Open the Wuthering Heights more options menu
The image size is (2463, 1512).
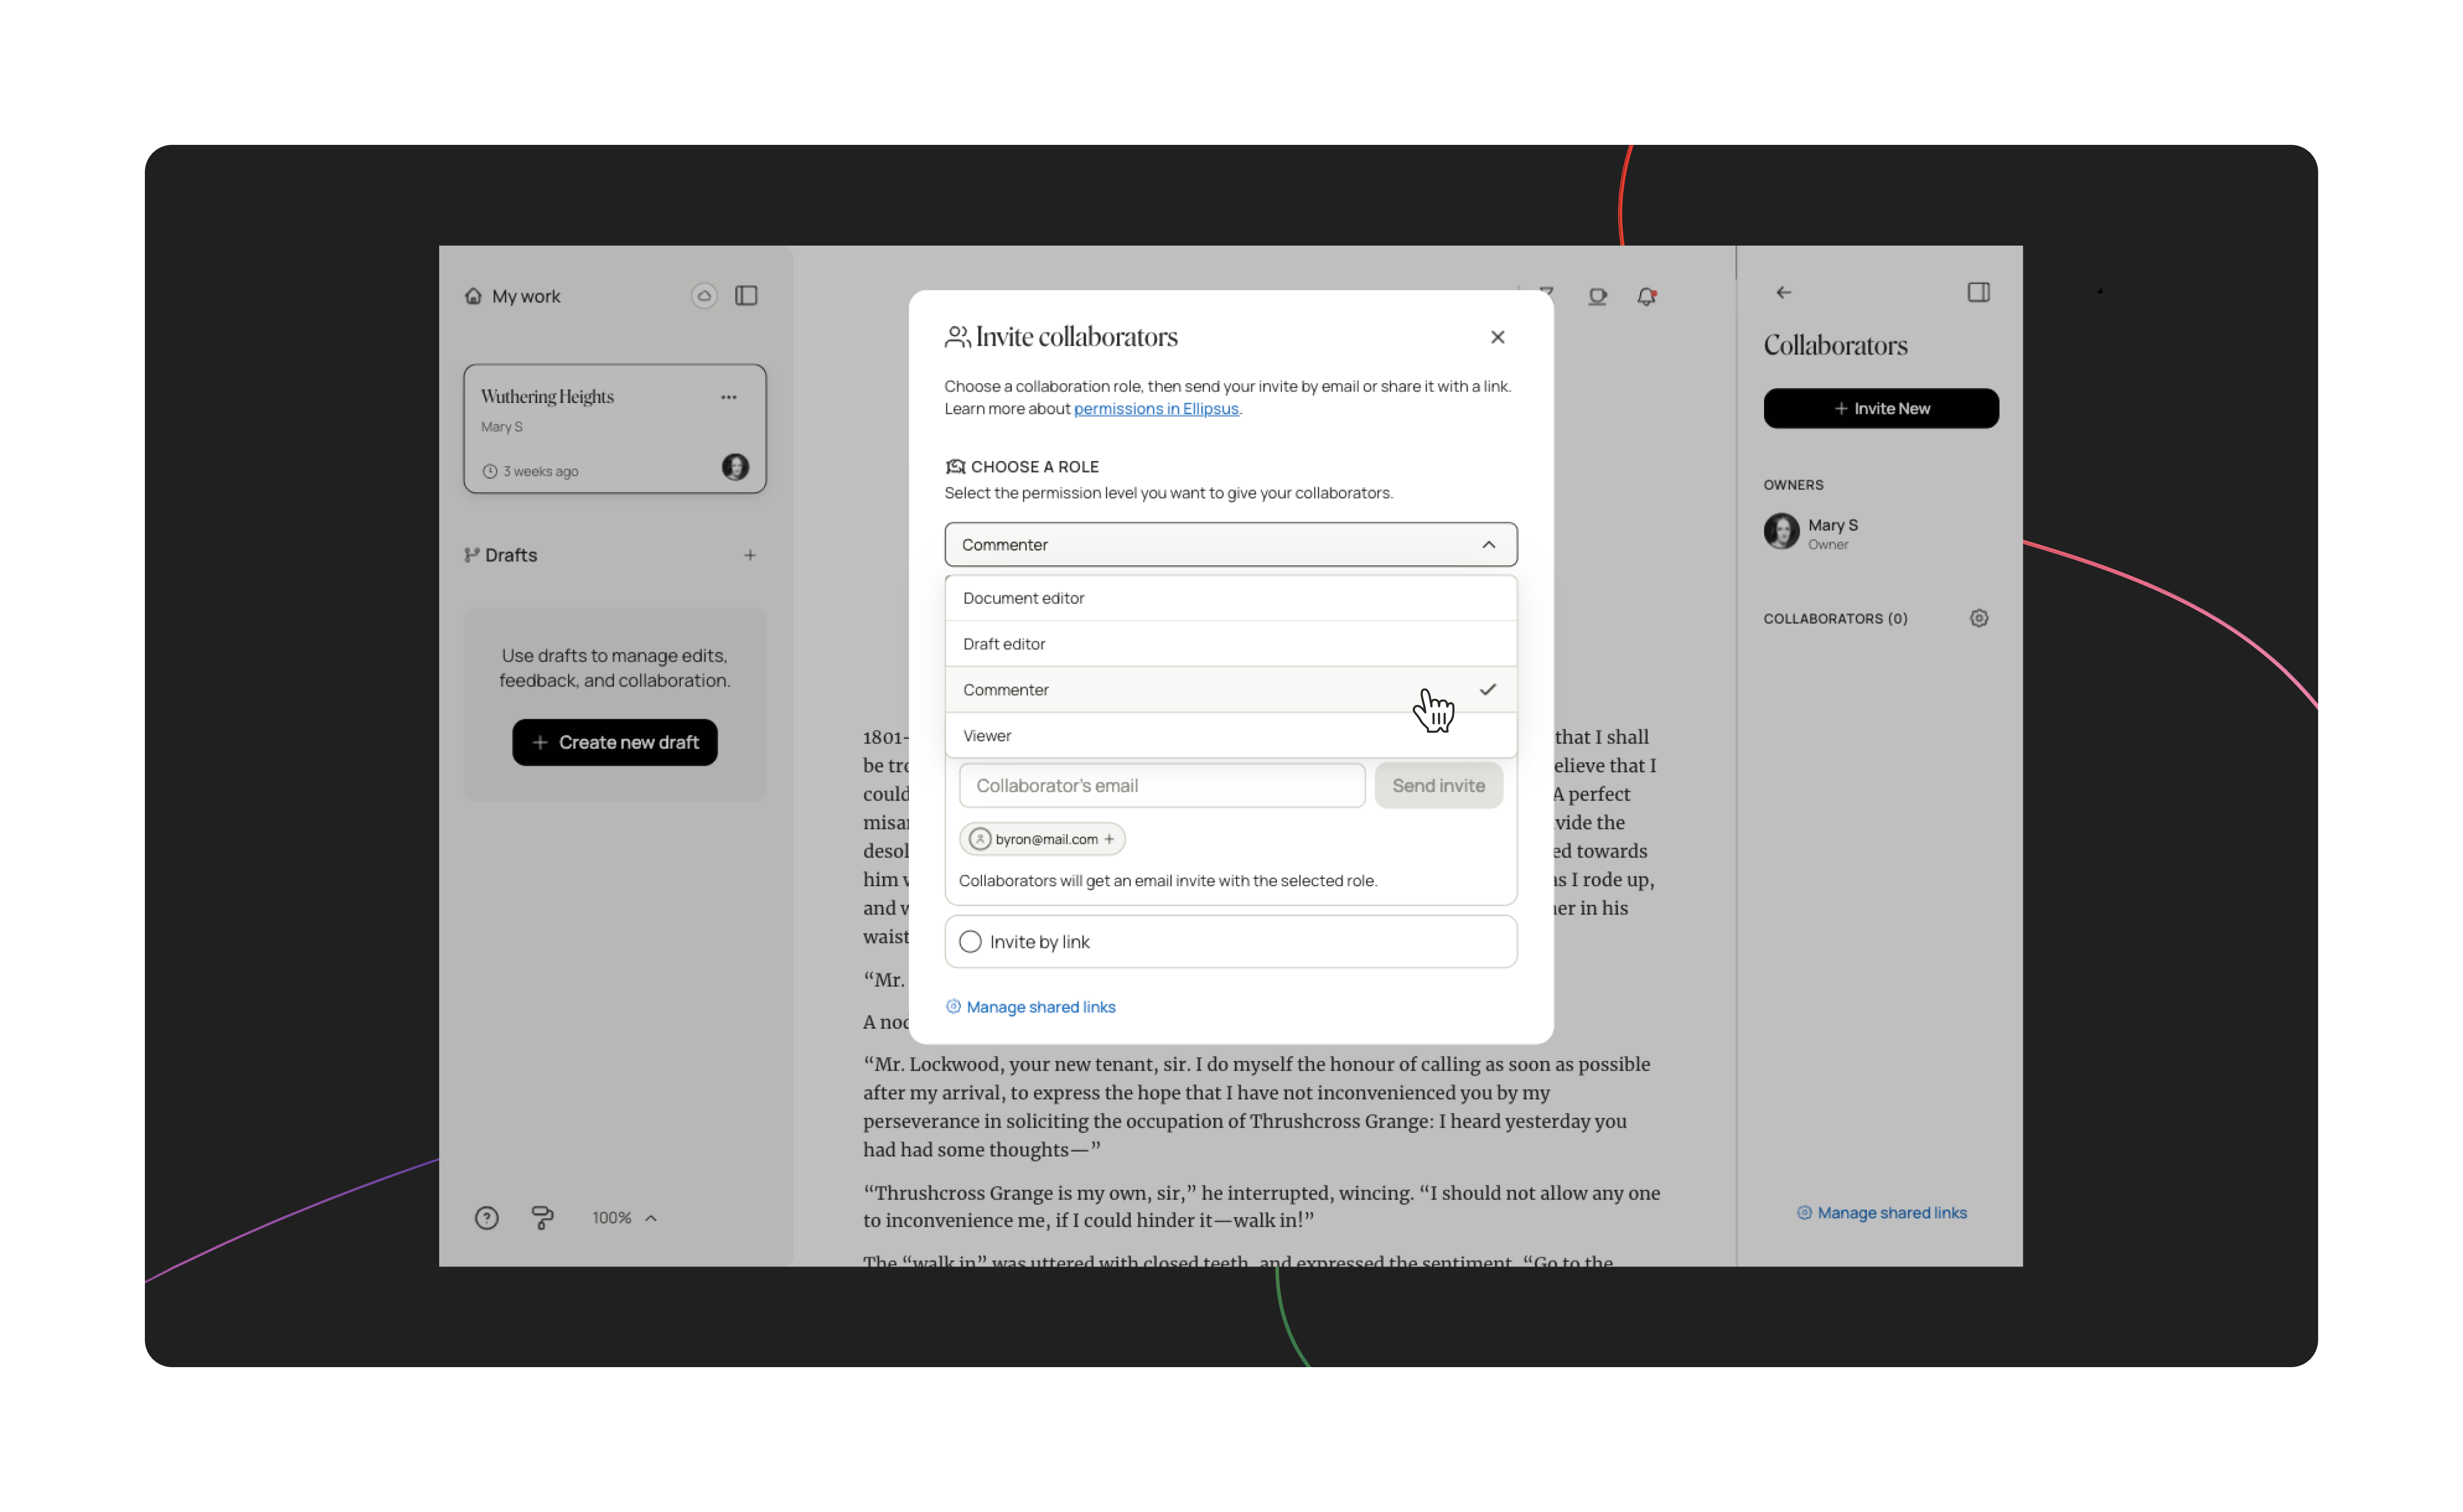(x=729, y=397)
